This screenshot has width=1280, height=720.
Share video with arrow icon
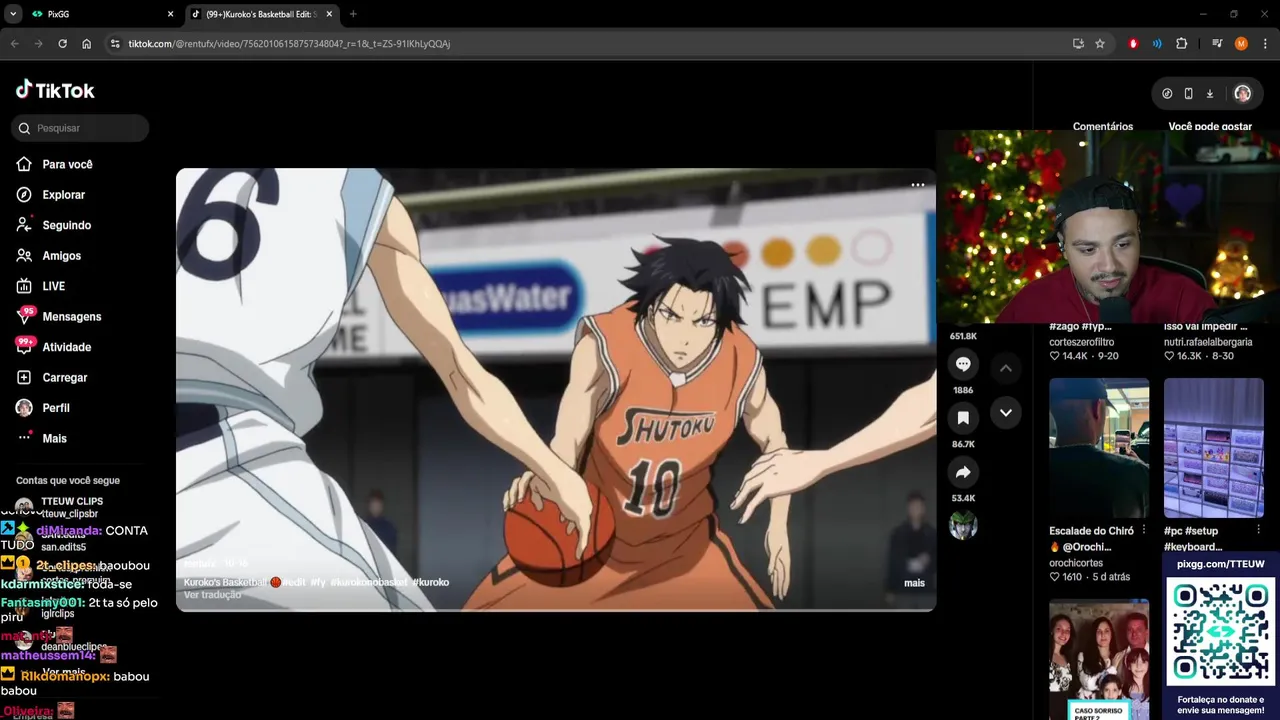point(963,472)
